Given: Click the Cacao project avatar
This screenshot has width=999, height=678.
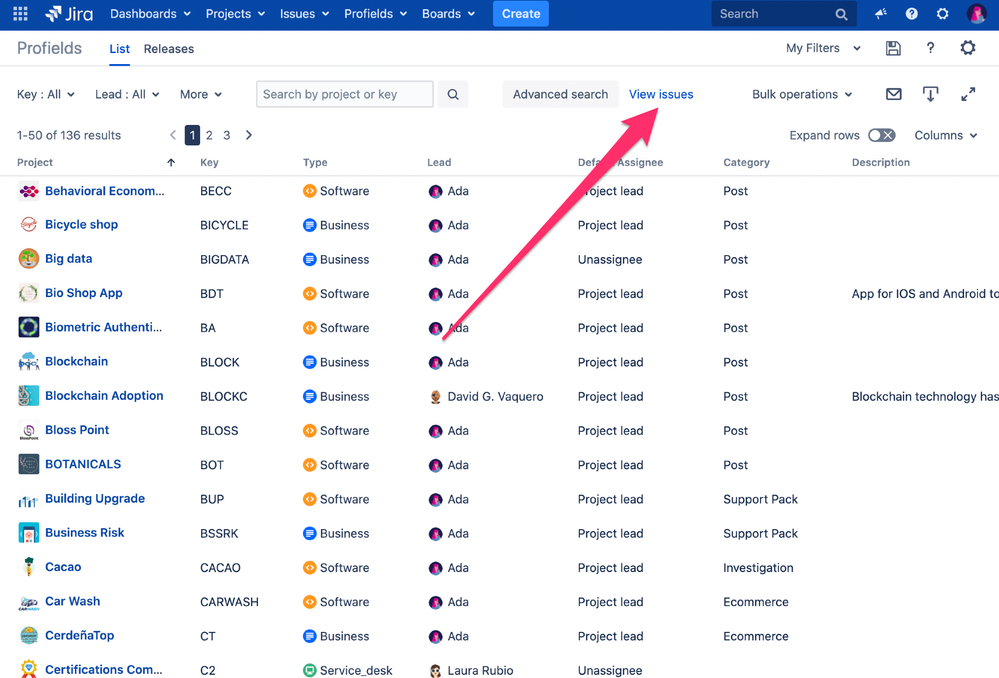Looking at the screenshot, I should click(x=29, y=566).
